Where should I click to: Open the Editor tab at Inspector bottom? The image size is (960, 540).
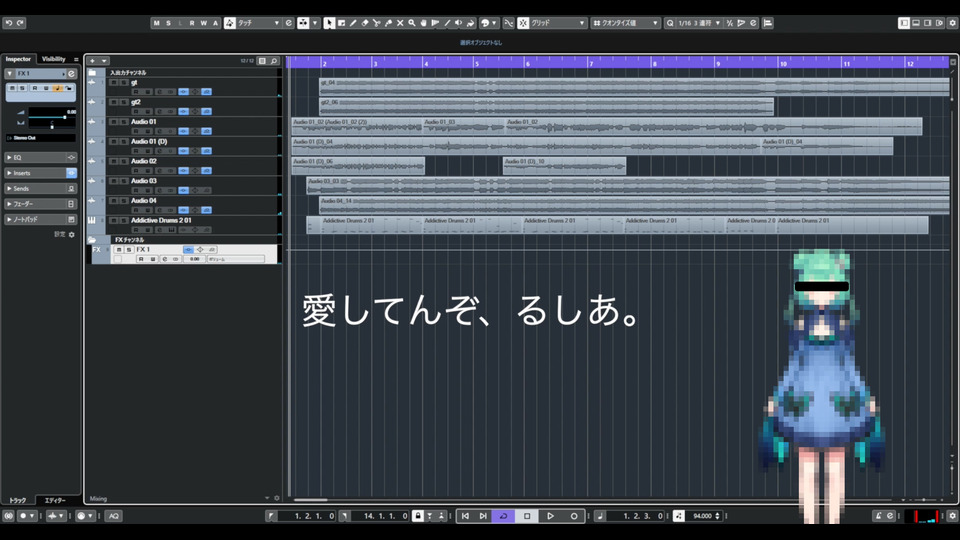[x=55, y=500]
